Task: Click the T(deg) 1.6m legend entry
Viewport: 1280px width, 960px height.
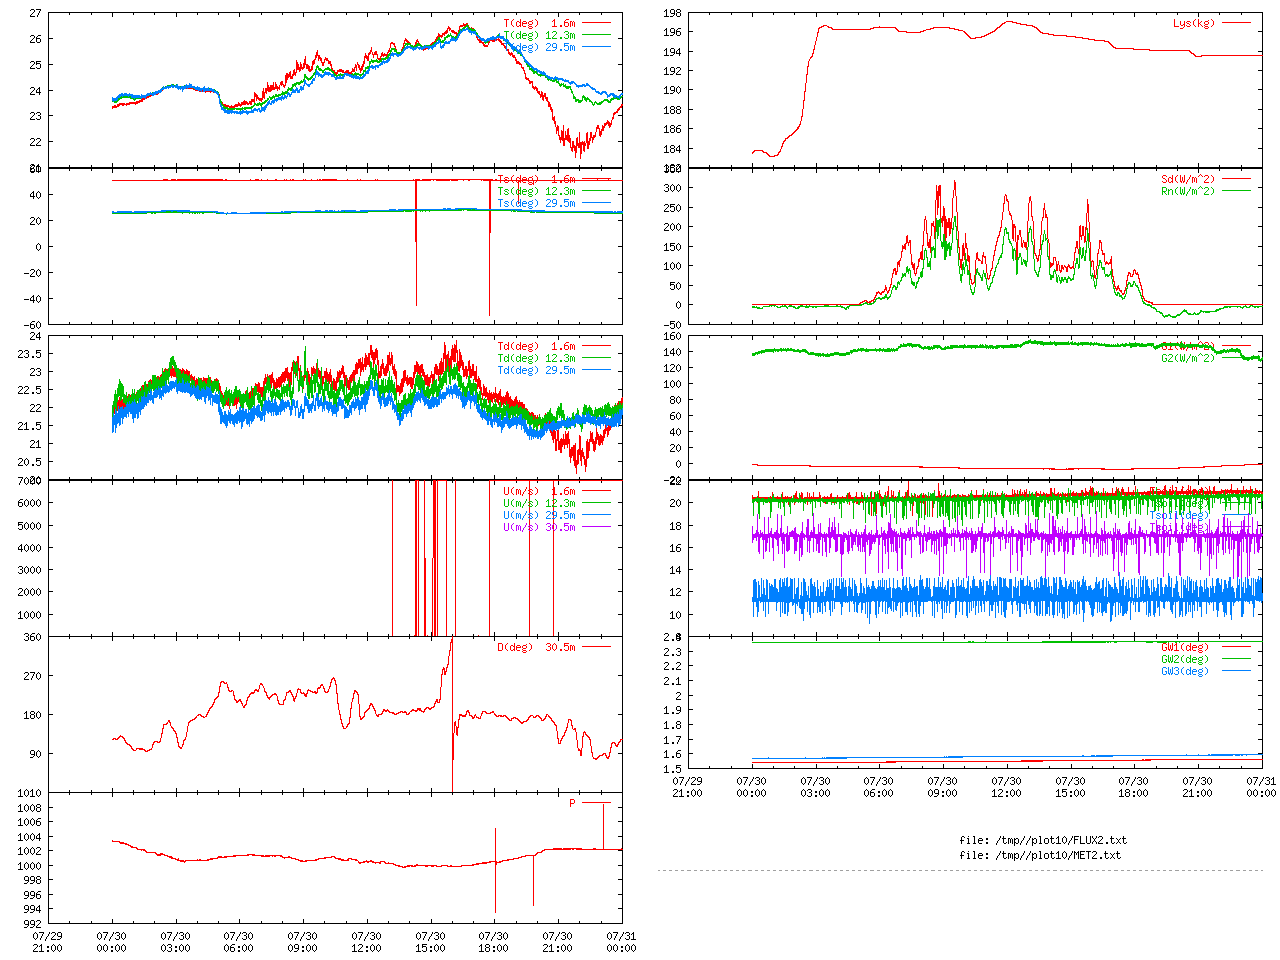Action: (539, 23)
